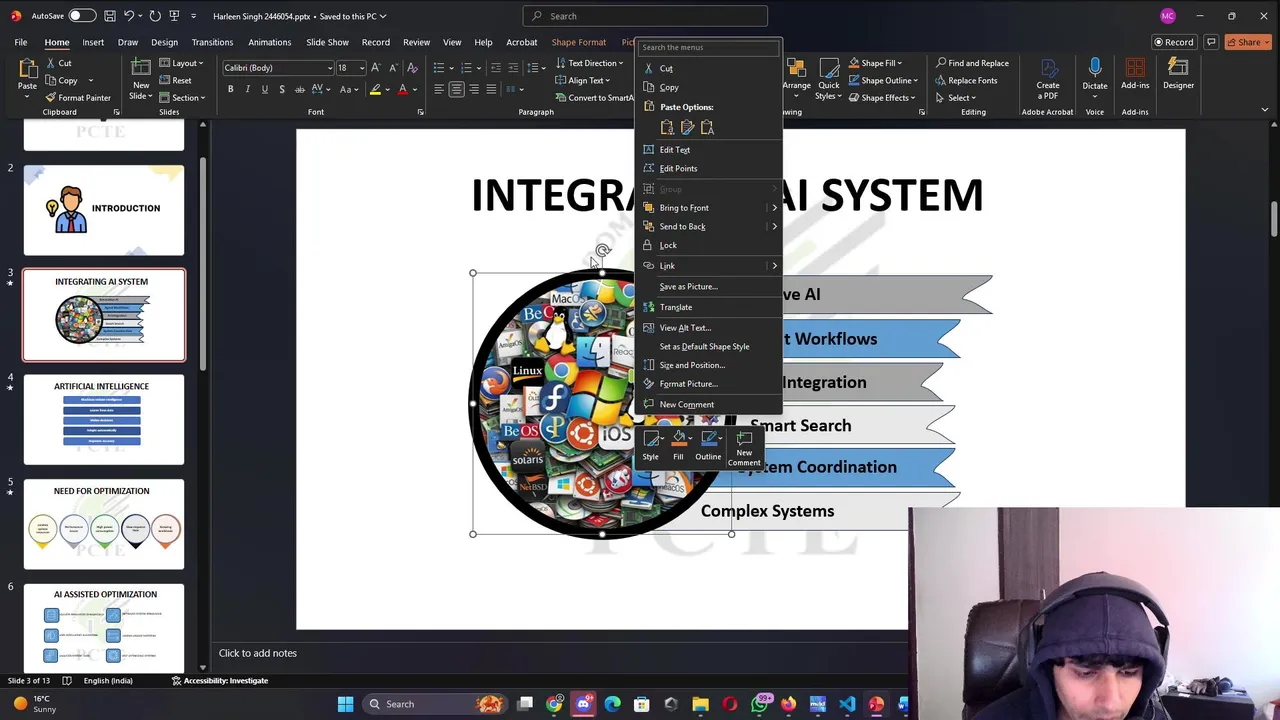Click Accessibility: Investigate in status bar
The height and width of the screenshot is (720, 1280).
pyautogui.click(x=219, y=681)
